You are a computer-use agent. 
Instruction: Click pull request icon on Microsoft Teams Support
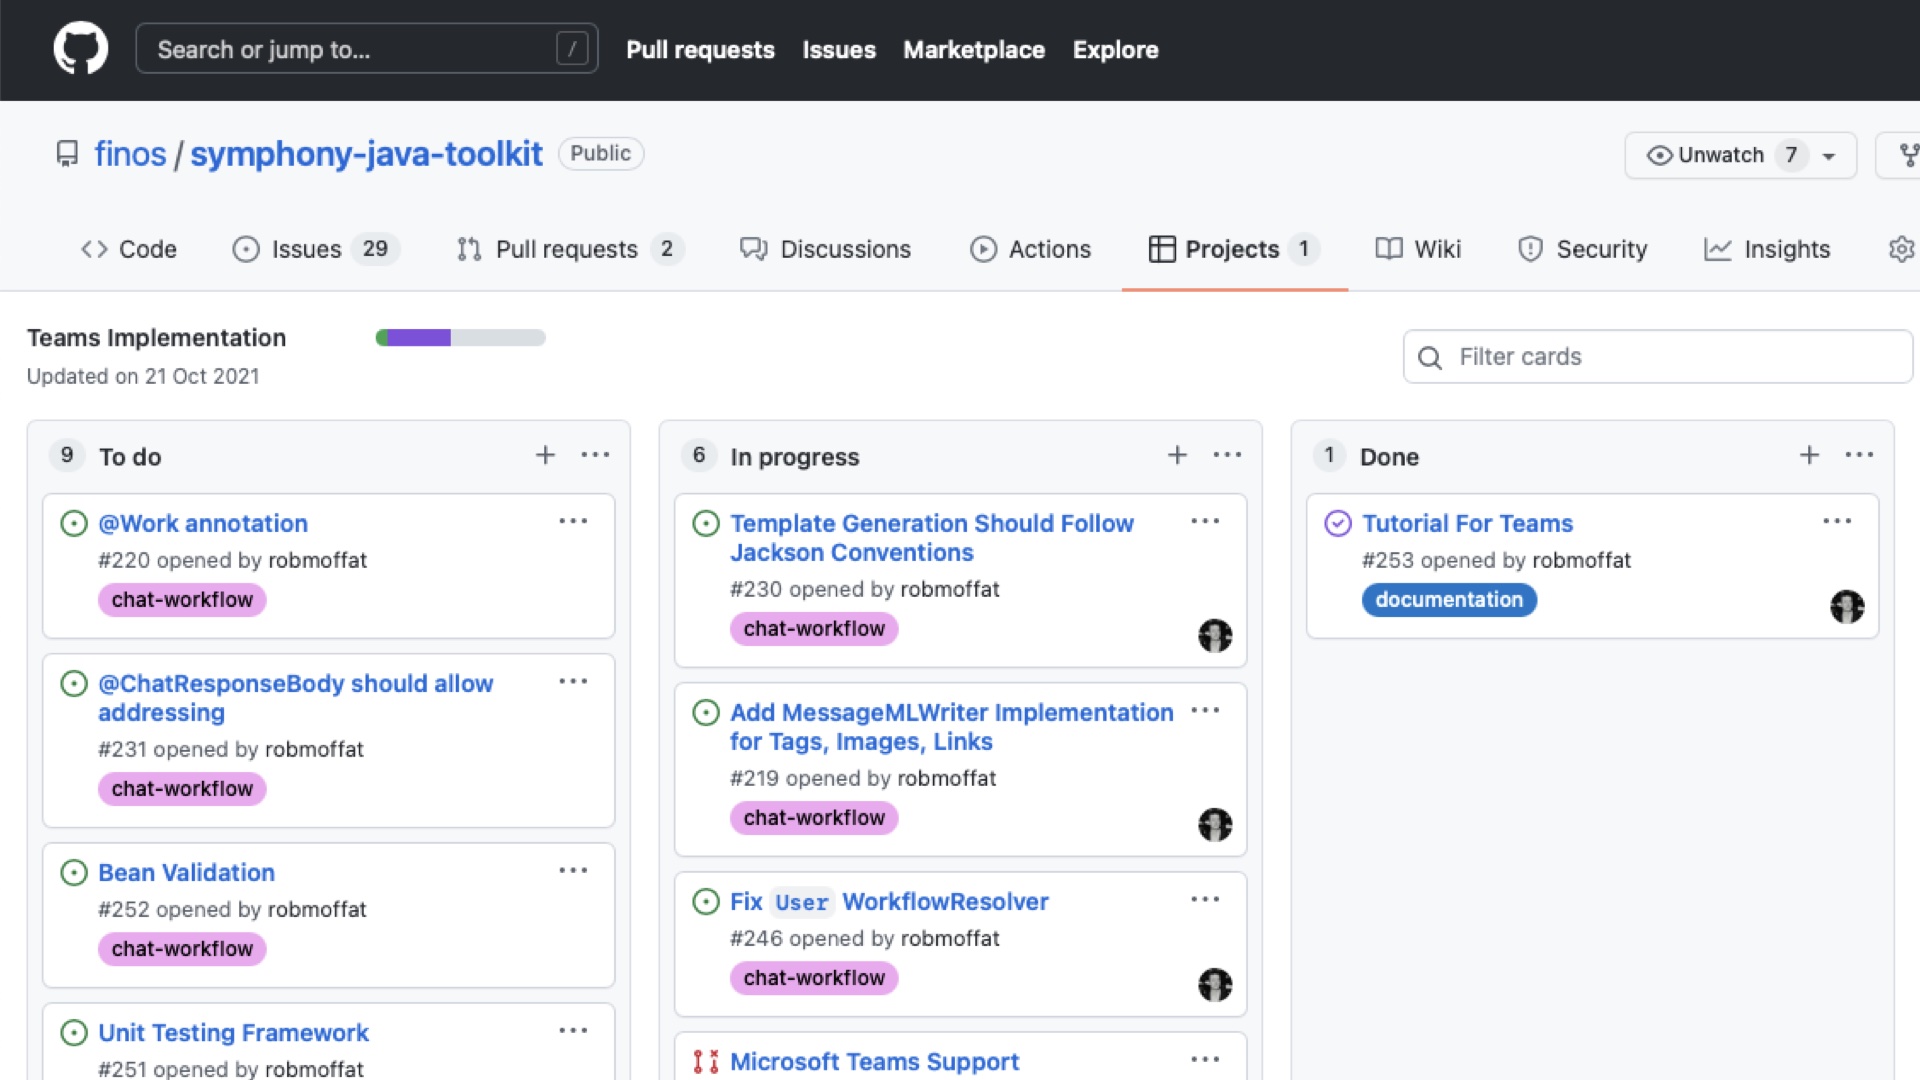[x=706, y=1061]
